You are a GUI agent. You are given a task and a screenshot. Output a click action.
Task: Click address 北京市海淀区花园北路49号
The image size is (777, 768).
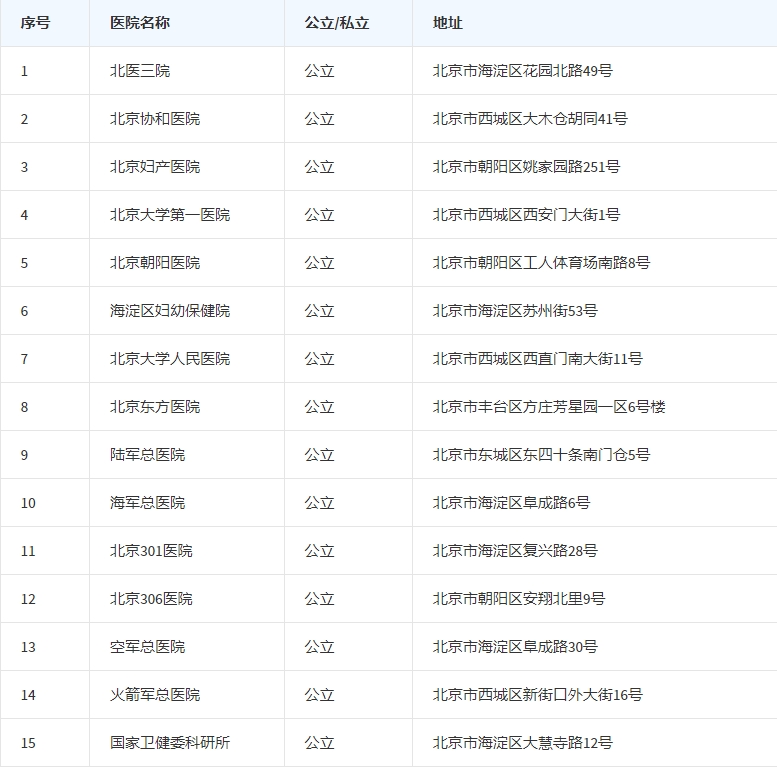click(x=522, y=71)
